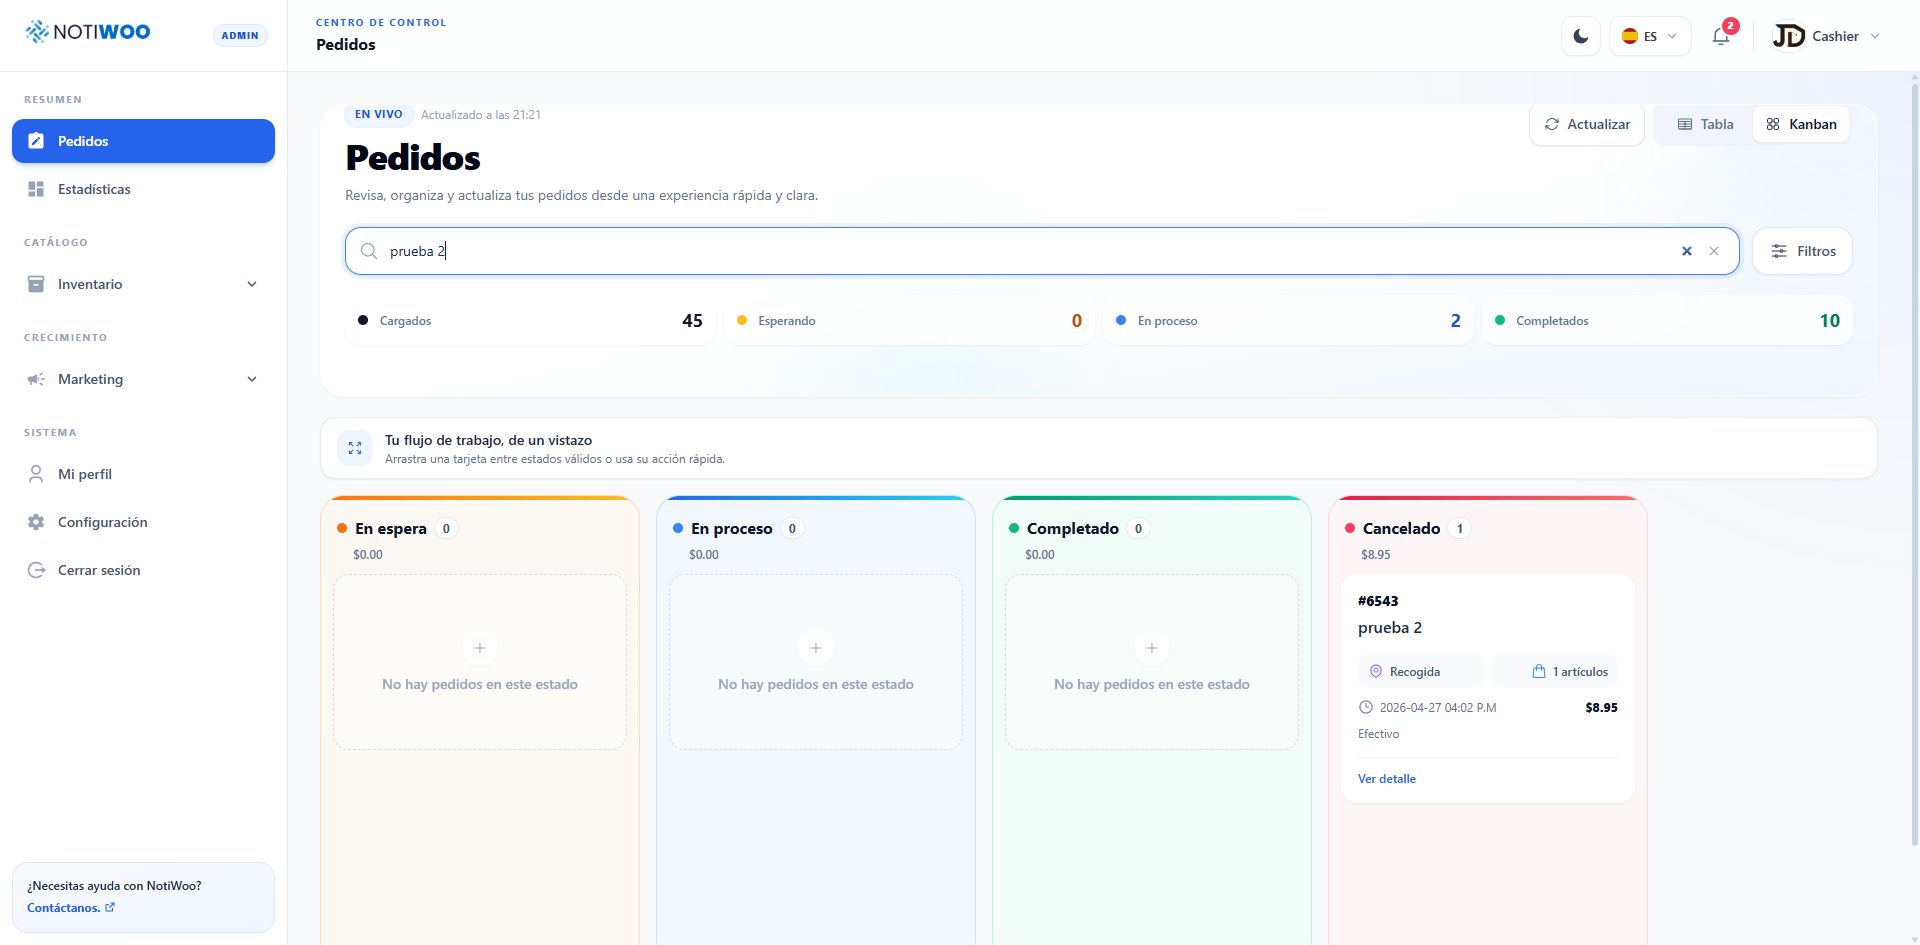Open the Cashier user menu

[1827, 36]
